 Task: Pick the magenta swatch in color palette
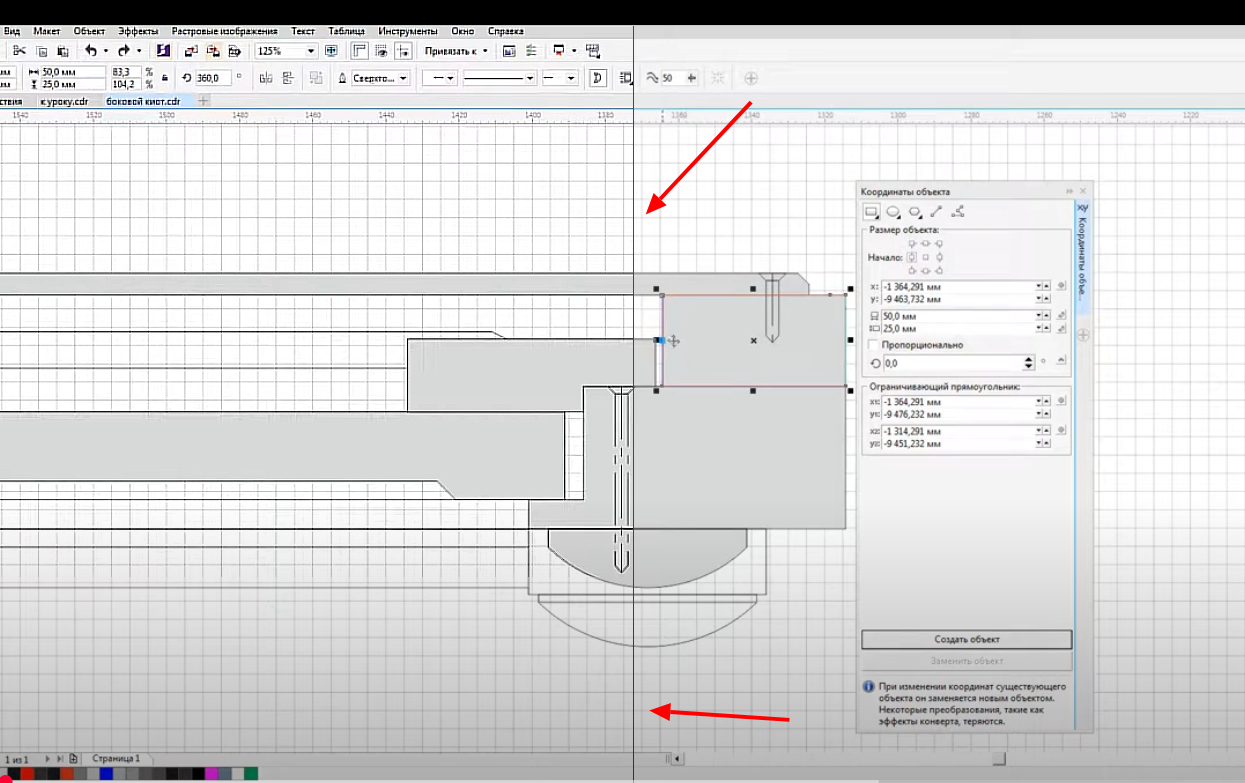point(211,773)
